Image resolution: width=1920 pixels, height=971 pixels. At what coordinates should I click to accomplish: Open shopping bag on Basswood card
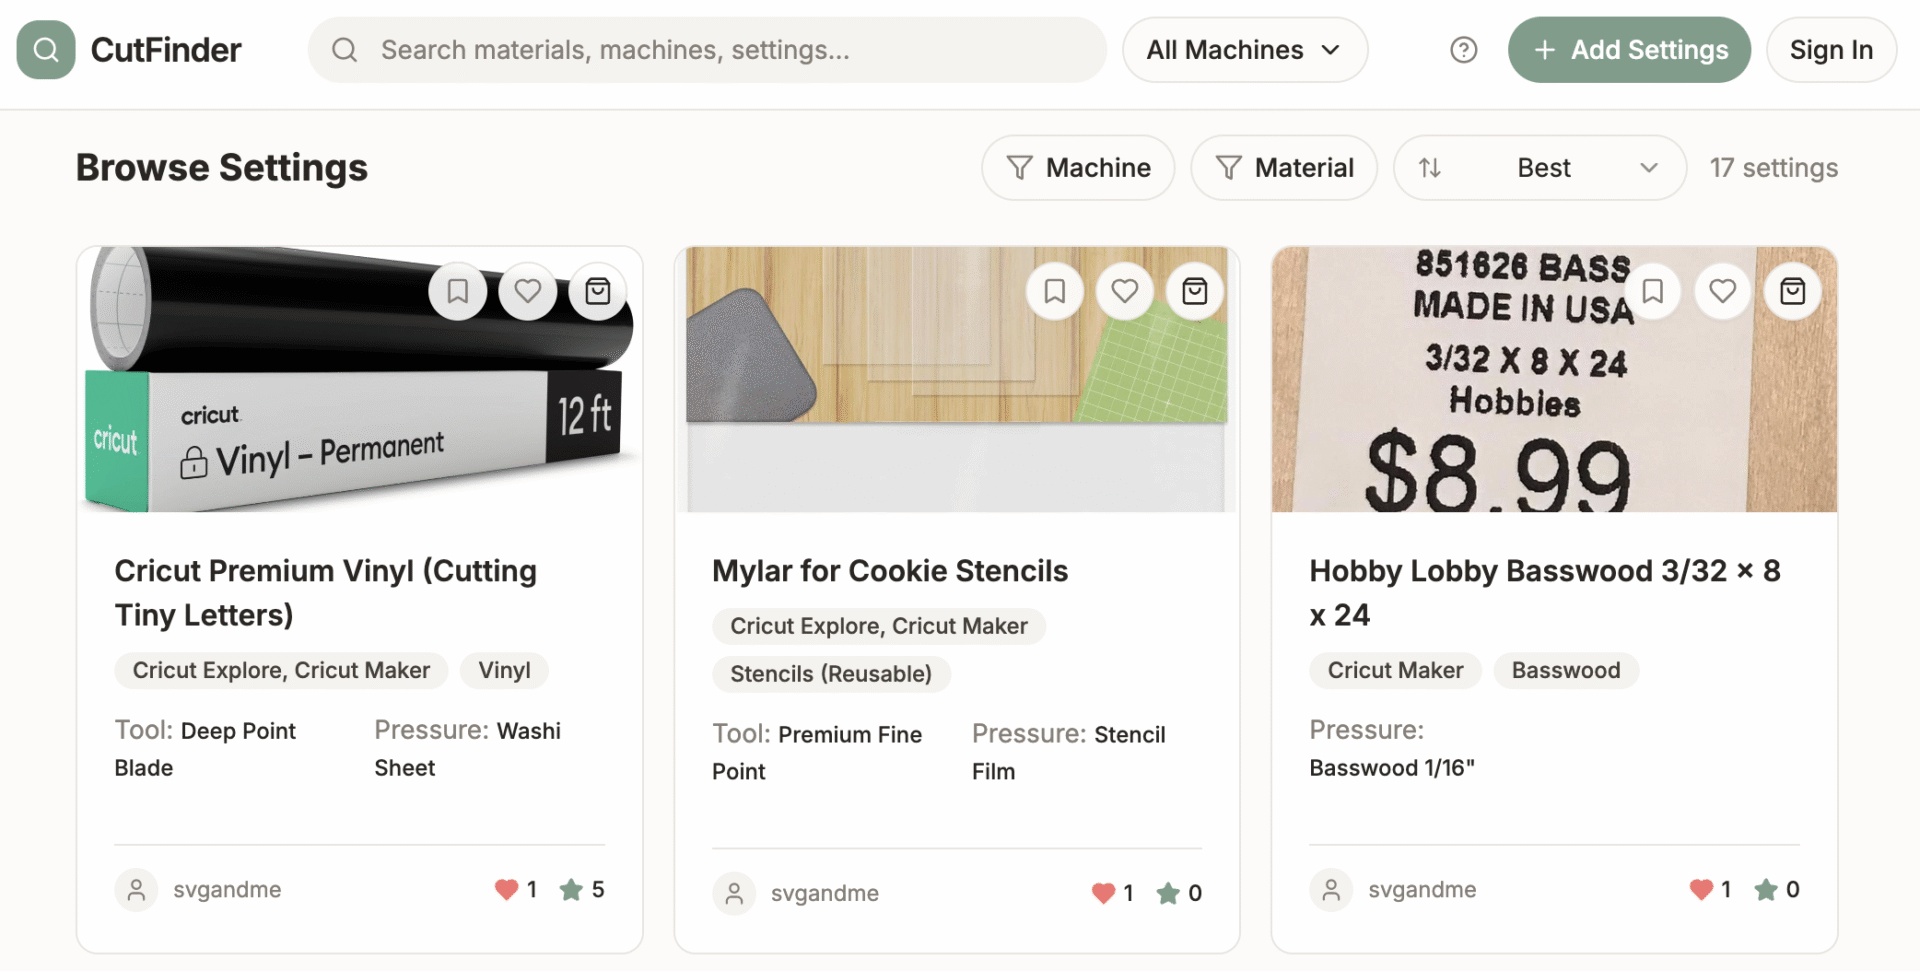pos(1793,291)
